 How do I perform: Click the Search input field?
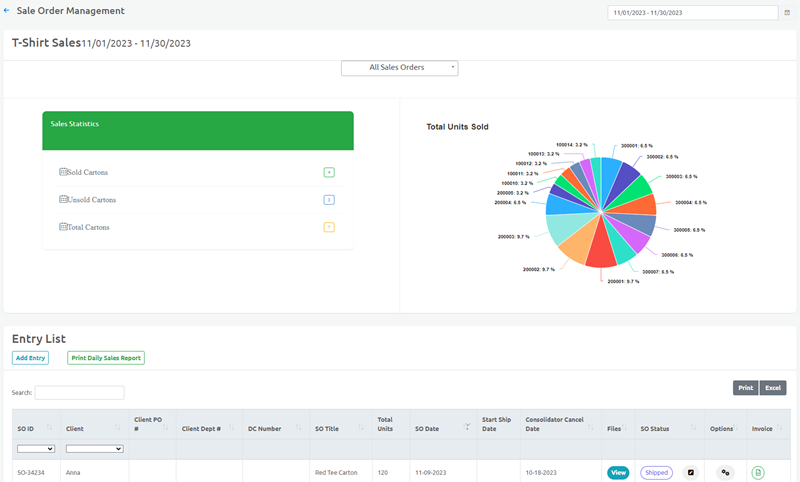80,393
